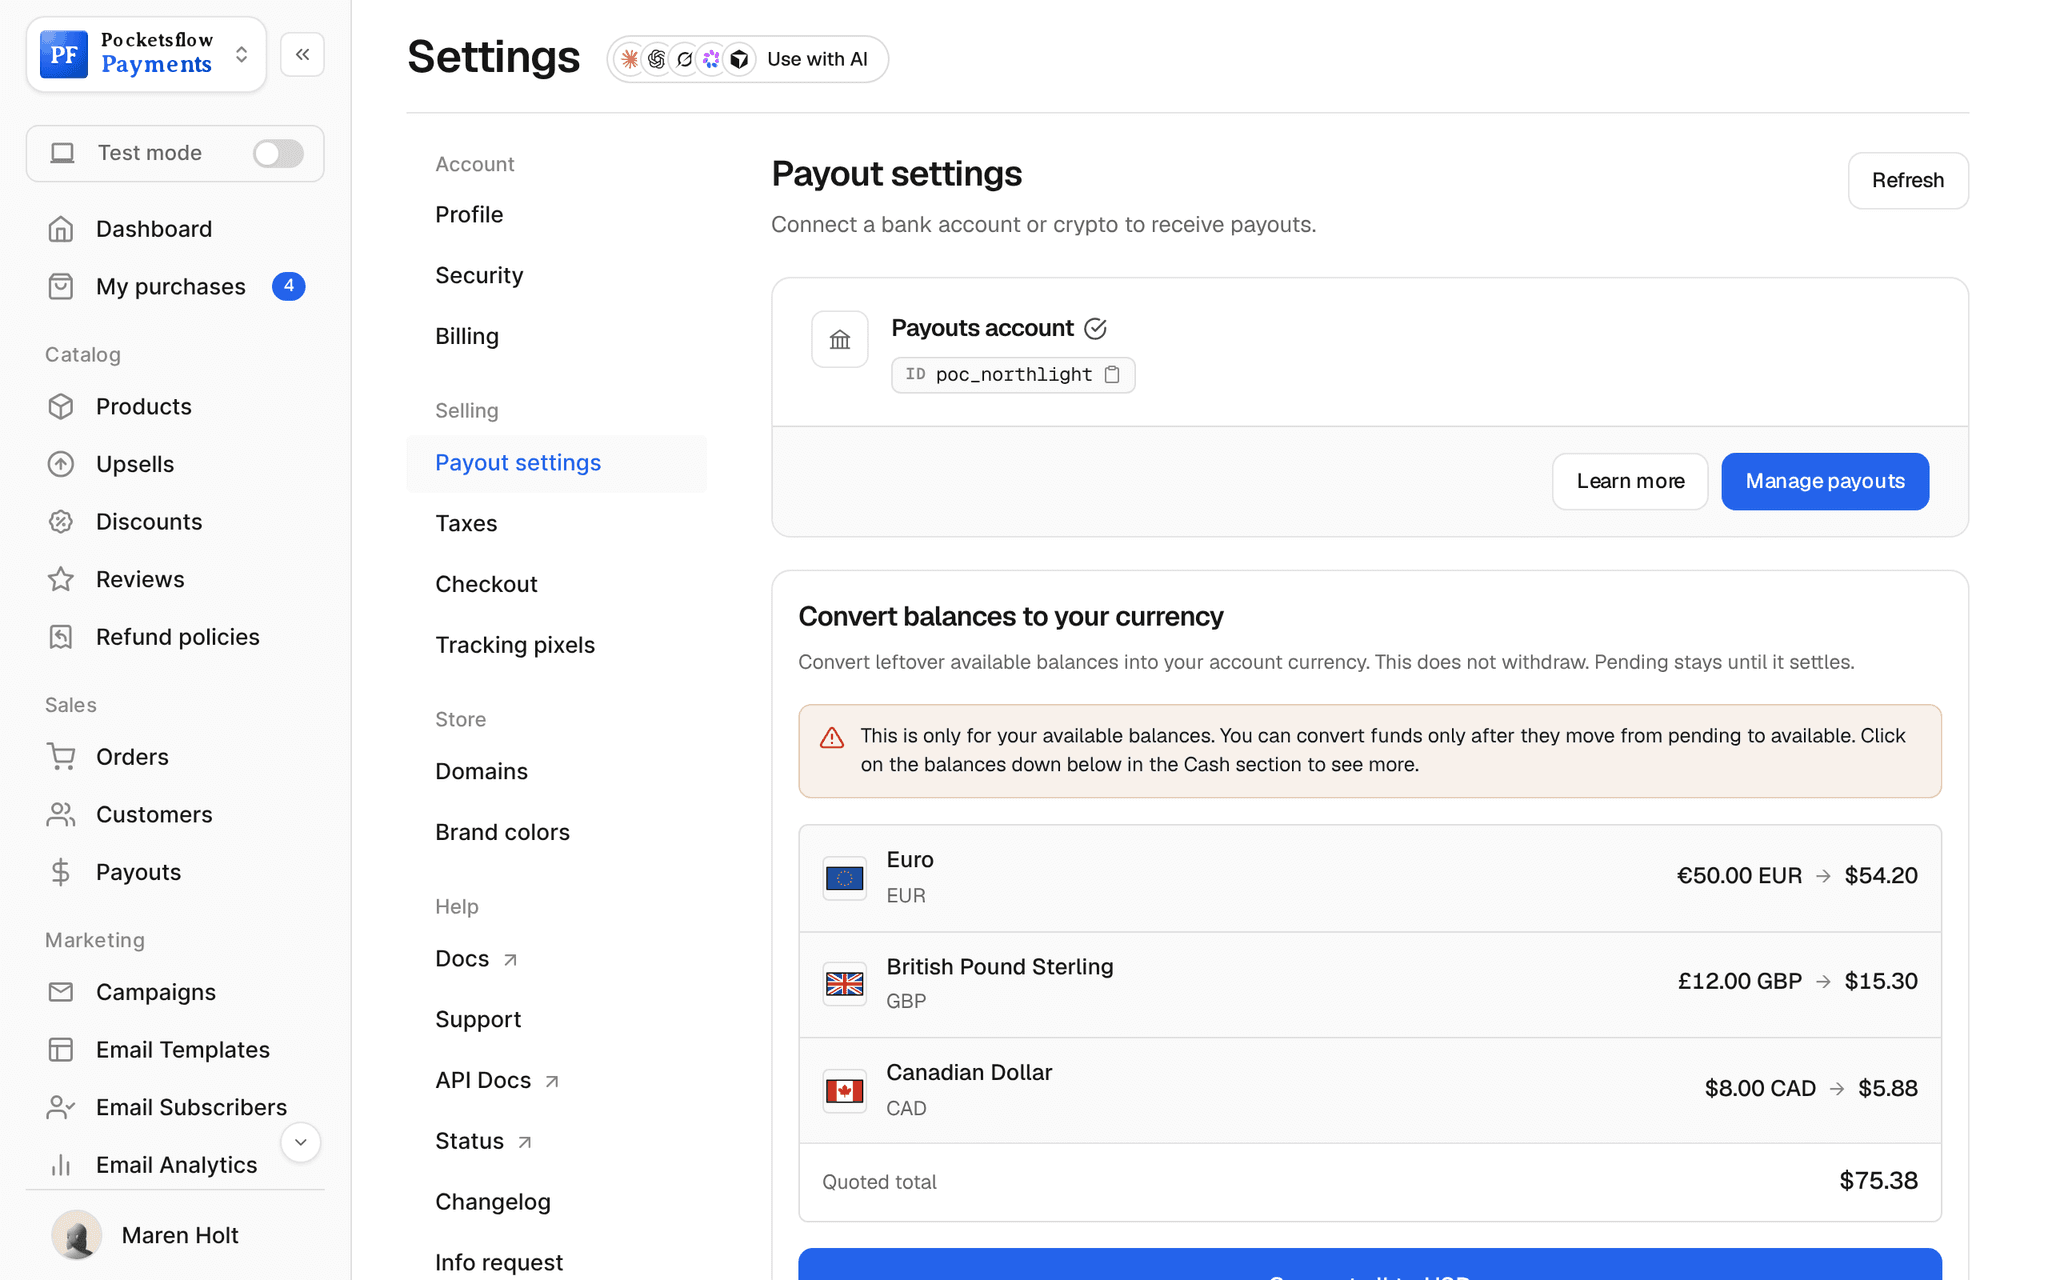Click the Refund policies icon
2048x1280 pixels.
coord(61,637)
